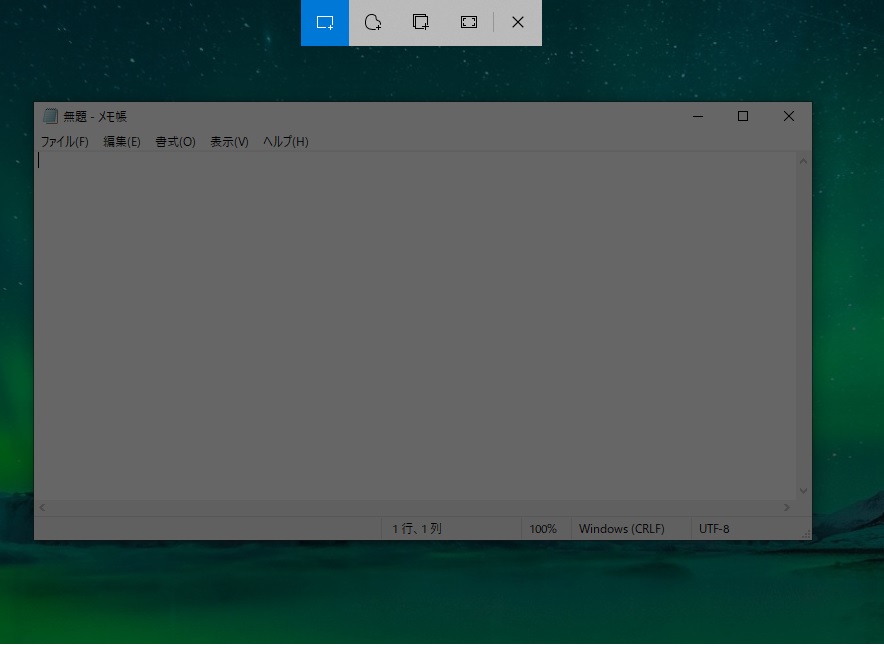884x648 pixels.
Task: Click the 'Windows (CRLF)' status entry
Action: click(x=622, y=529)
